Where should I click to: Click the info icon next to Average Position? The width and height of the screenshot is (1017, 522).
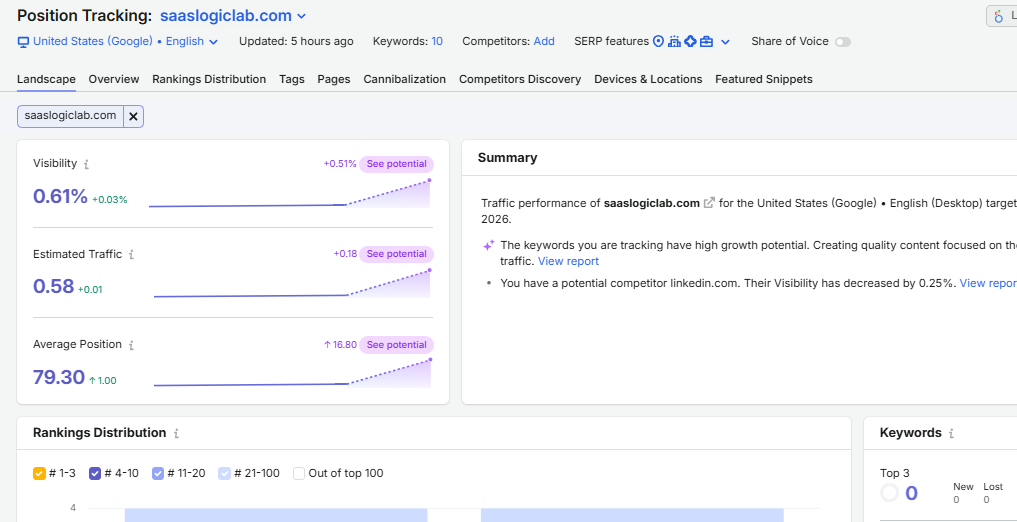pyautogui.click(x=131, y=345)
